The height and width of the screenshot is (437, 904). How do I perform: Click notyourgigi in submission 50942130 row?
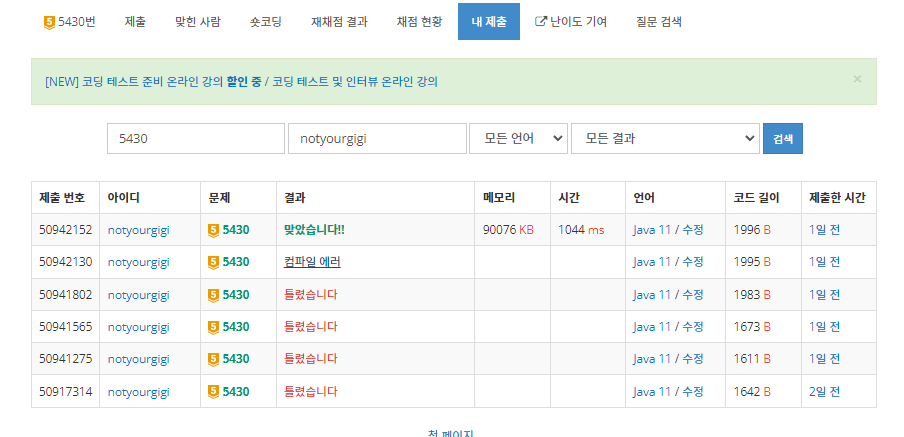pyautogui.click(x=138, y=262)
